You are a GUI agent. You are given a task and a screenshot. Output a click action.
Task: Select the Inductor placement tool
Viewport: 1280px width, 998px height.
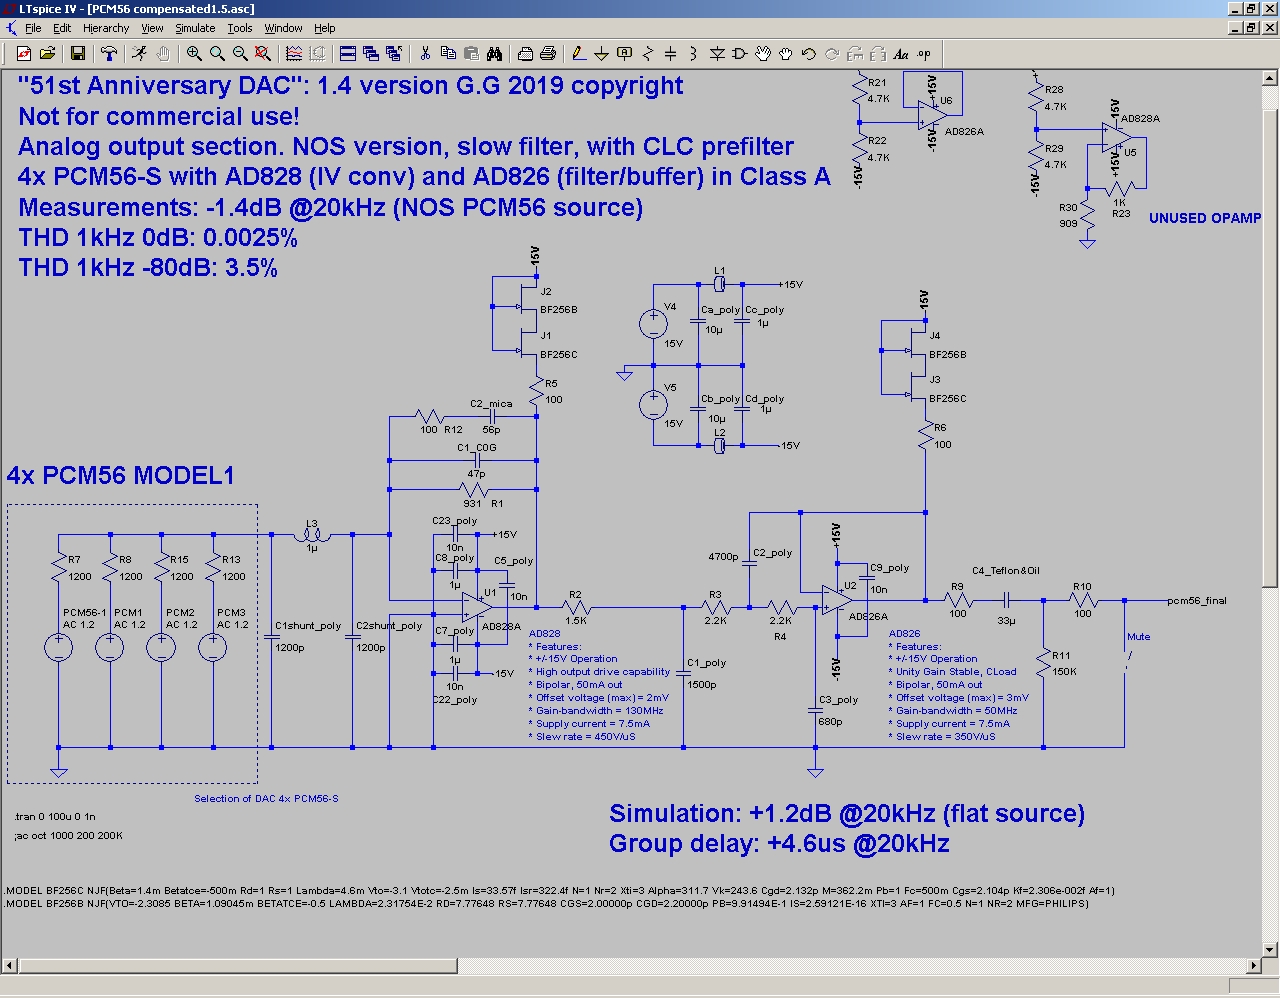coord(693,53)
